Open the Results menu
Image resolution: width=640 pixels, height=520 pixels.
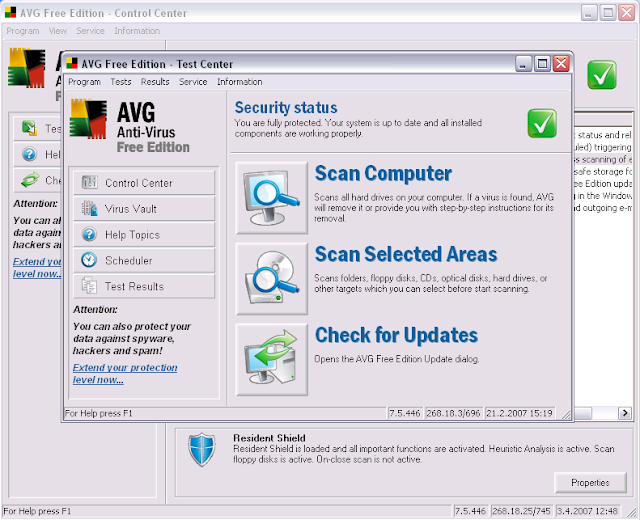coord(155,82)
